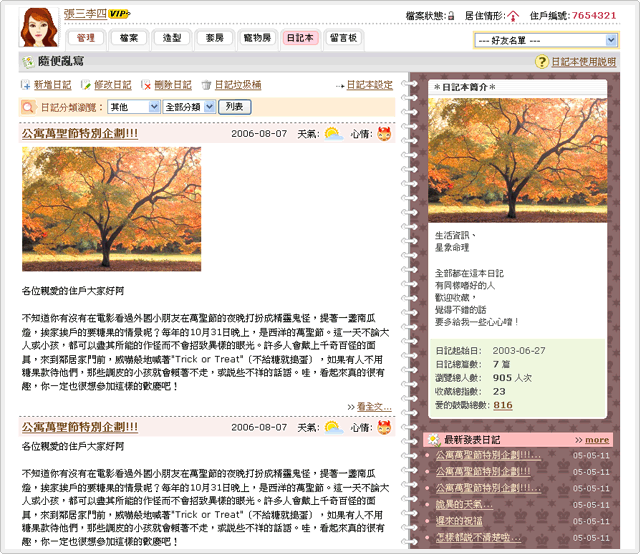
Task: Click the 新增日記 add icon
Action: click(x=26, y=85)
